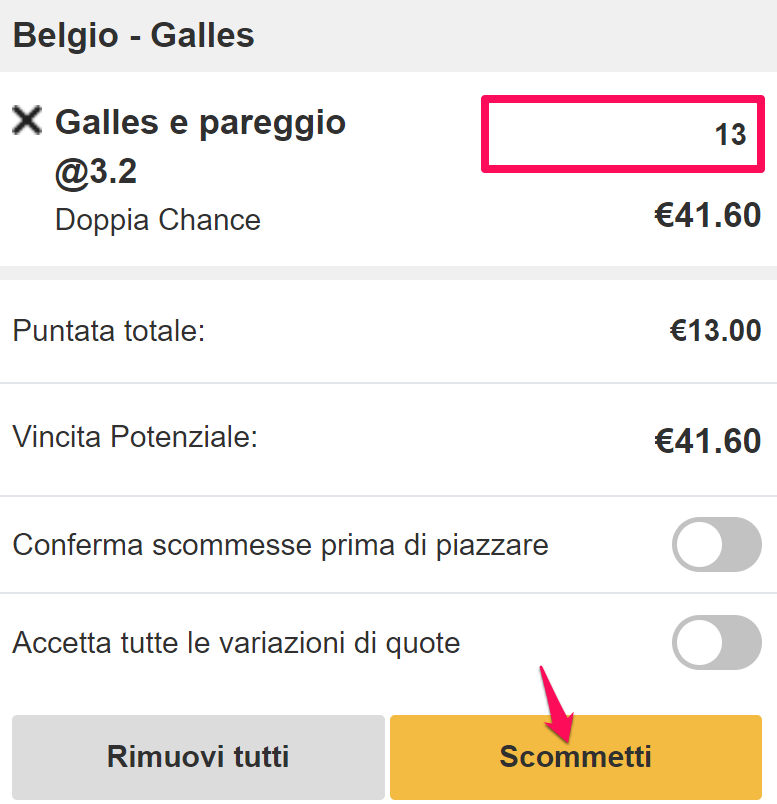The height and width of the screenshot is (804, 777).
Task: Remove the Galles e pareggio selection with the X
Action: click(27, 120)
